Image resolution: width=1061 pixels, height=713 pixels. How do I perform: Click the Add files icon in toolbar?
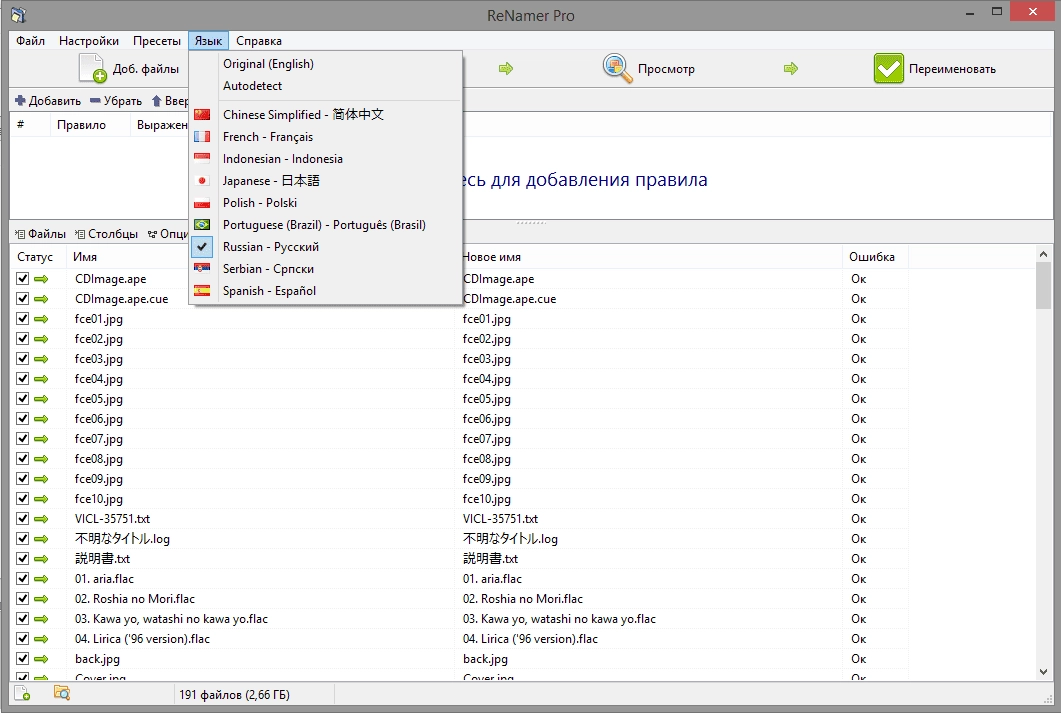coord(93,68)
